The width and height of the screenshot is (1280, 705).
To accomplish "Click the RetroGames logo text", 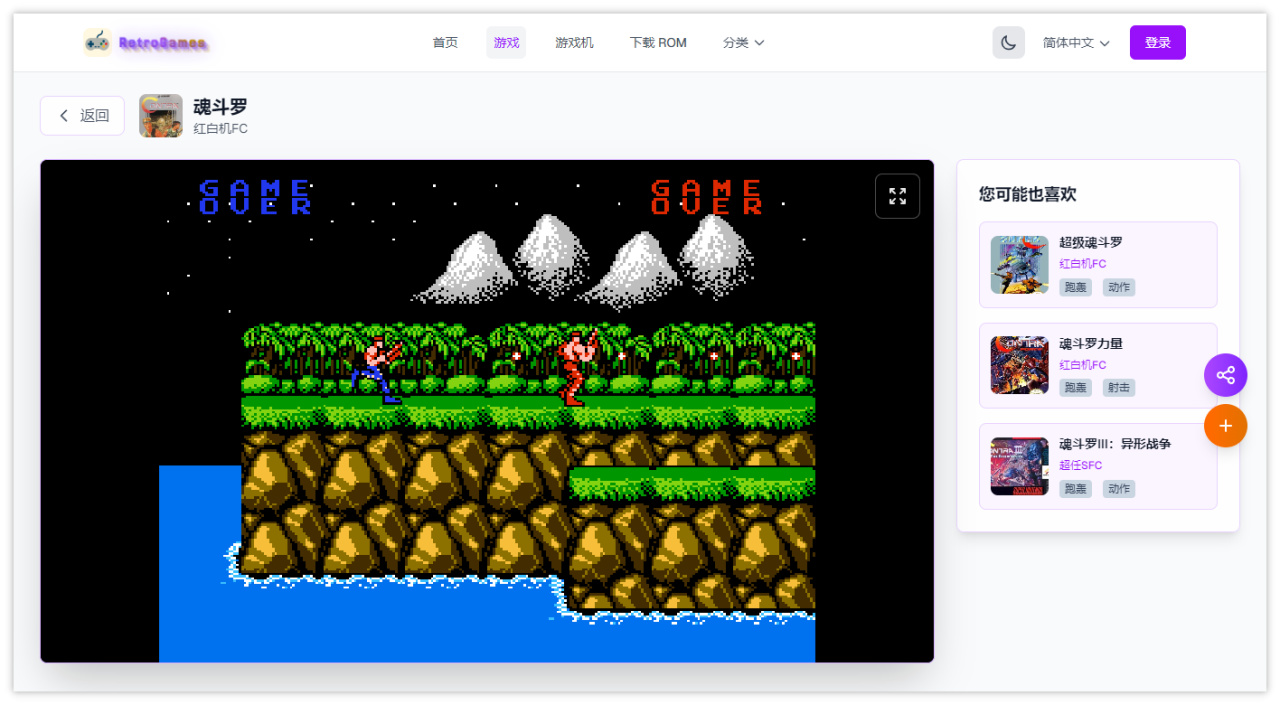I will [162, 43].
